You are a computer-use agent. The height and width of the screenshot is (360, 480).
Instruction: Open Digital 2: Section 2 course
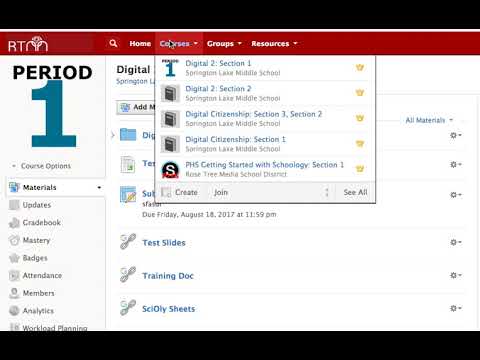[218, 89]
